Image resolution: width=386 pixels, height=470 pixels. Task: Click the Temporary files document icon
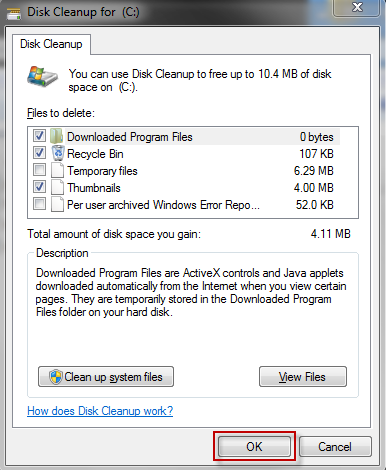click(57, 170)
